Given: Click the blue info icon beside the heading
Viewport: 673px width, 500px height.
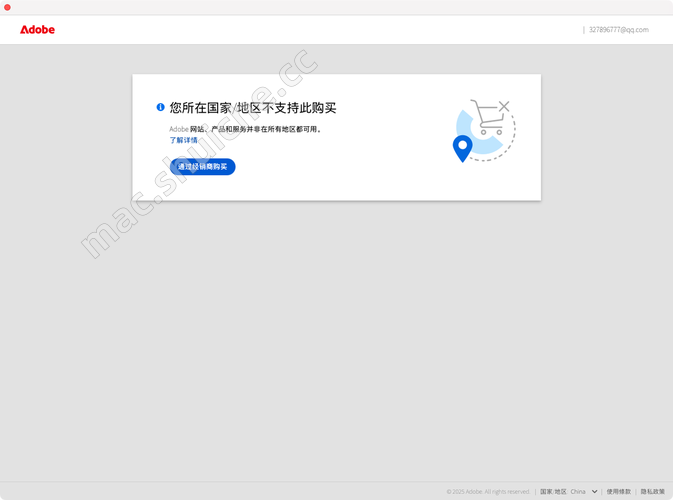Looking at the screenshot, I should click(160, 107).
